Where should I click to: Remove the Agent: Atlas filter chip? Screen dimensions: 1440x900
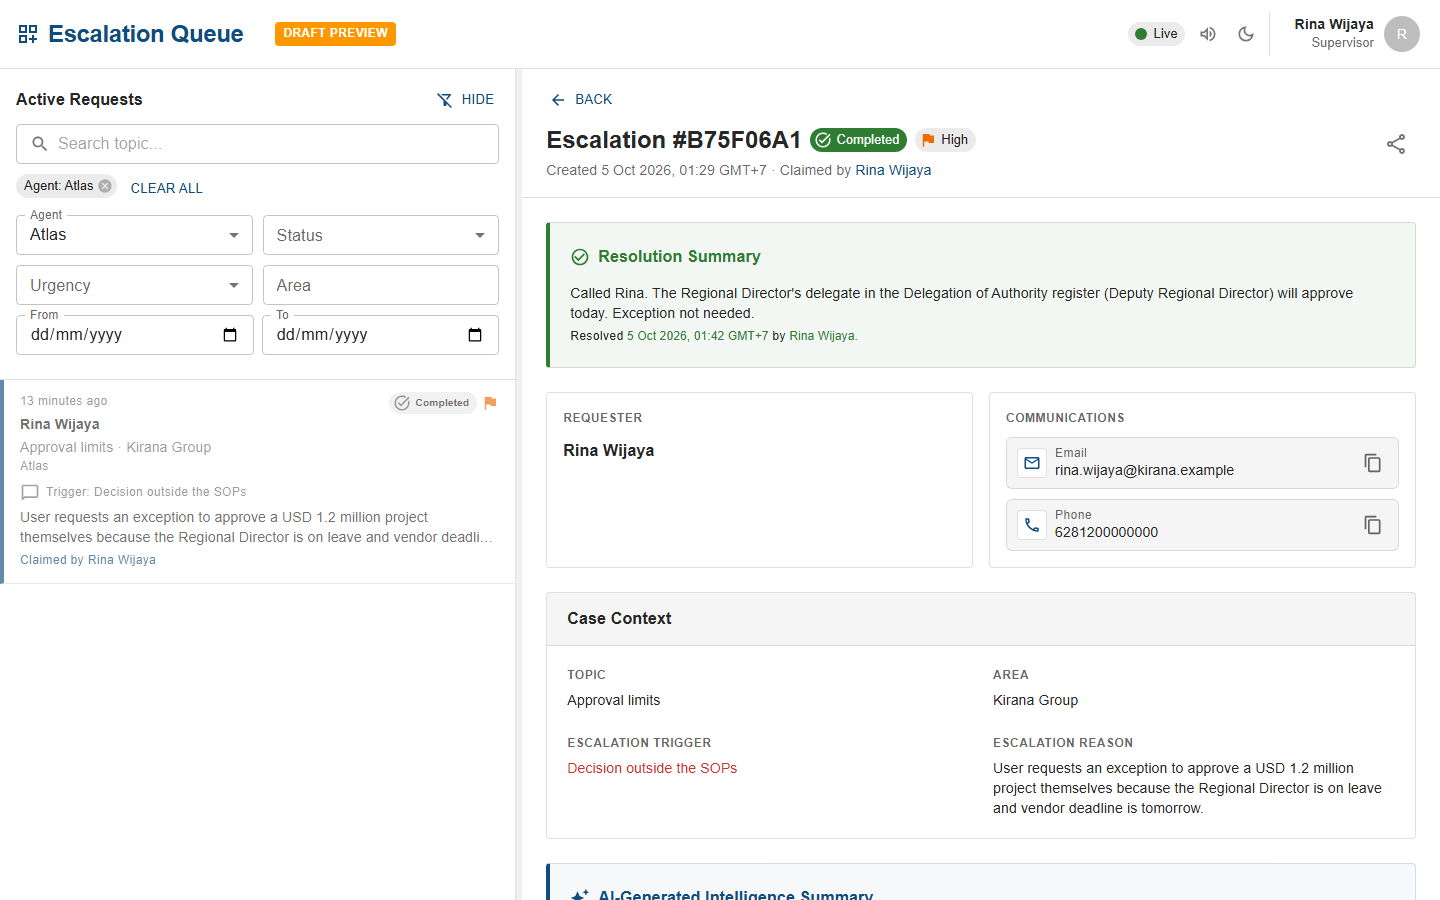(x=105, y=186)
